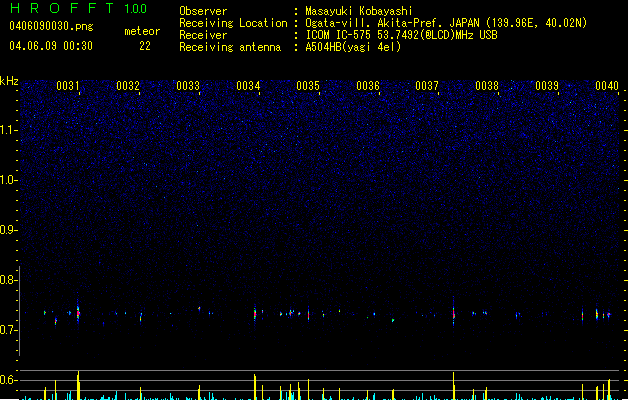This screenshot has width=629, height=400.
Task: Click the 0036 time marker
Action: [x=368, y=86]
